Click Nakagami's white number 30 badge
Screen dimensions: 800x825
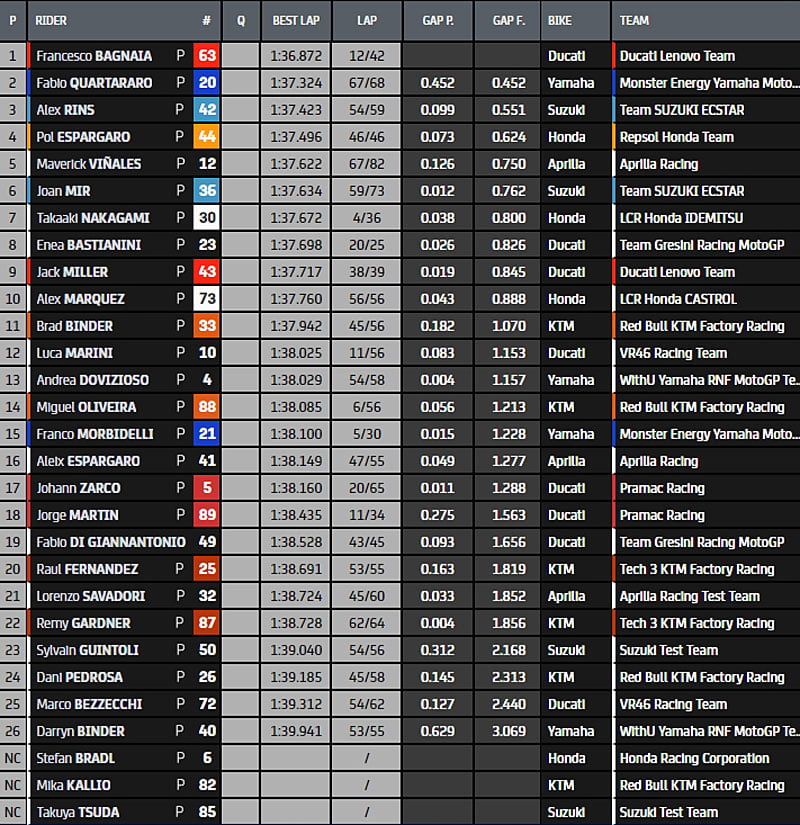click(x=206, y=218)
